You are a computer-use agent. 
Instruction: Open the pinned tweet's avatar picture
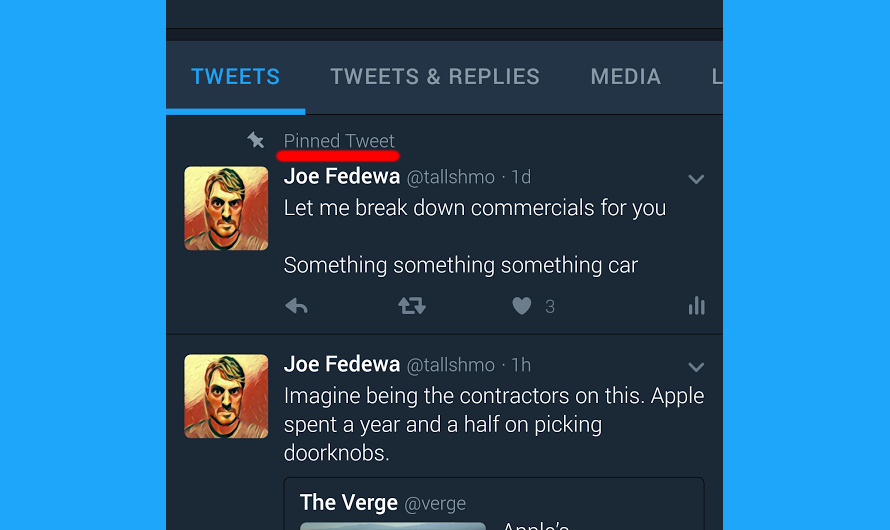coord(226,208)
